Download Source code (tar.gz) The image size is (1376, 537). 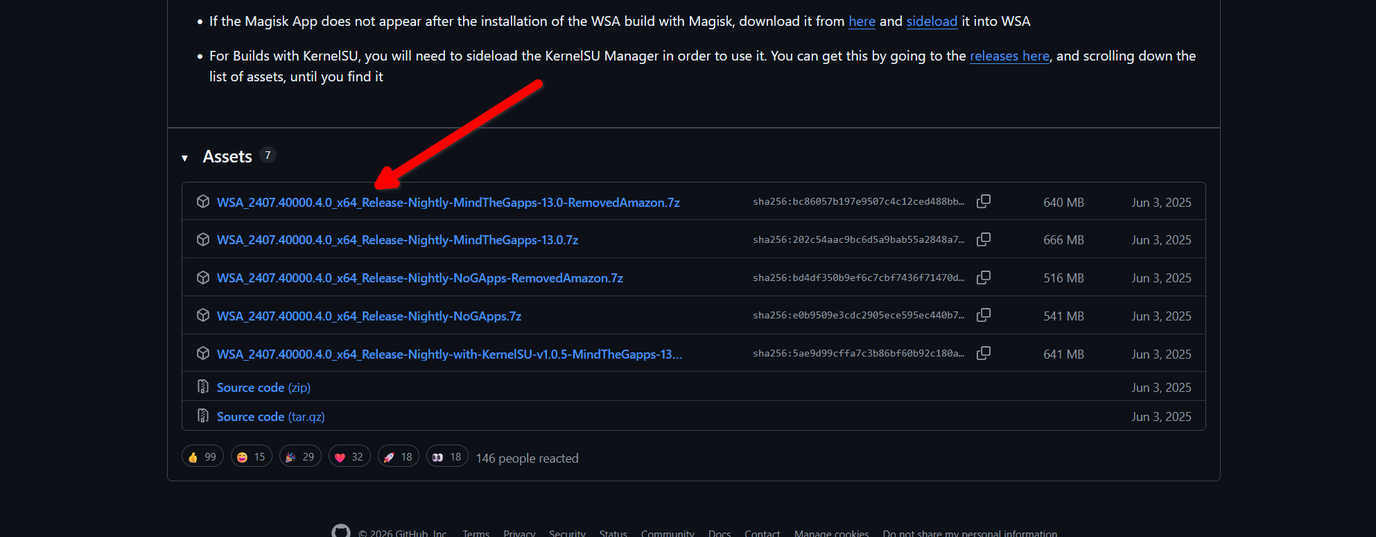point(271,416)
